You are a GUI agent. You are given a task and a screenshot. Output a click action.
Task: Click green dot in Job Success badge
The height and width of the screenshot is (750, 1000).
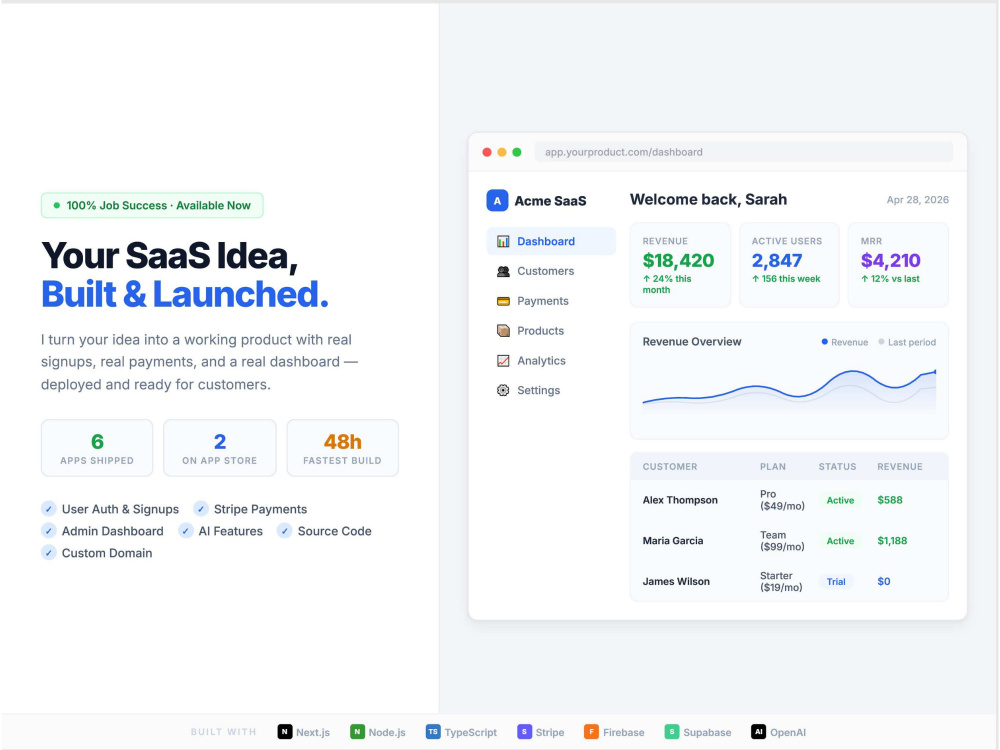click(x=57, y=205)
